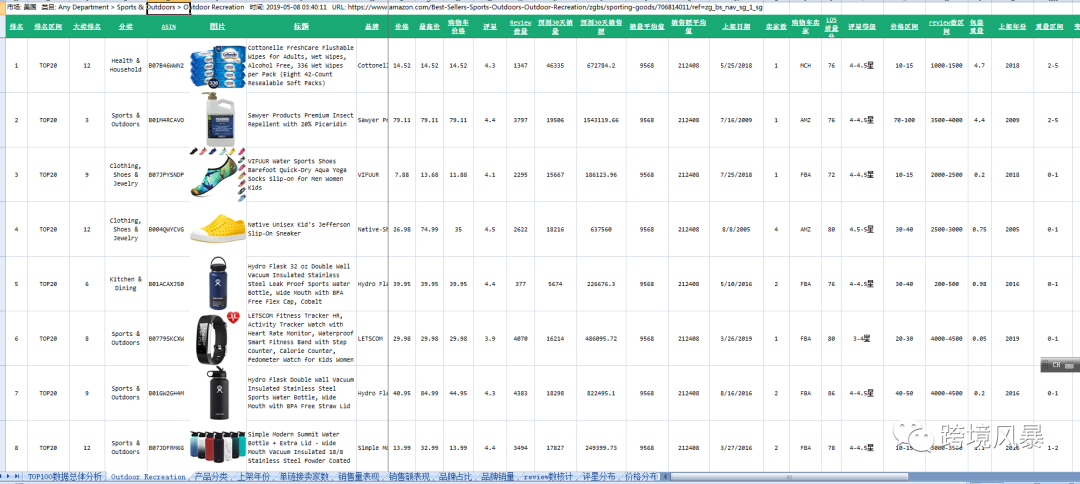Switch to the 产品分类 sheet tab
The width and height of the screenshot is (1080, 484).
(x=211, y=476)
